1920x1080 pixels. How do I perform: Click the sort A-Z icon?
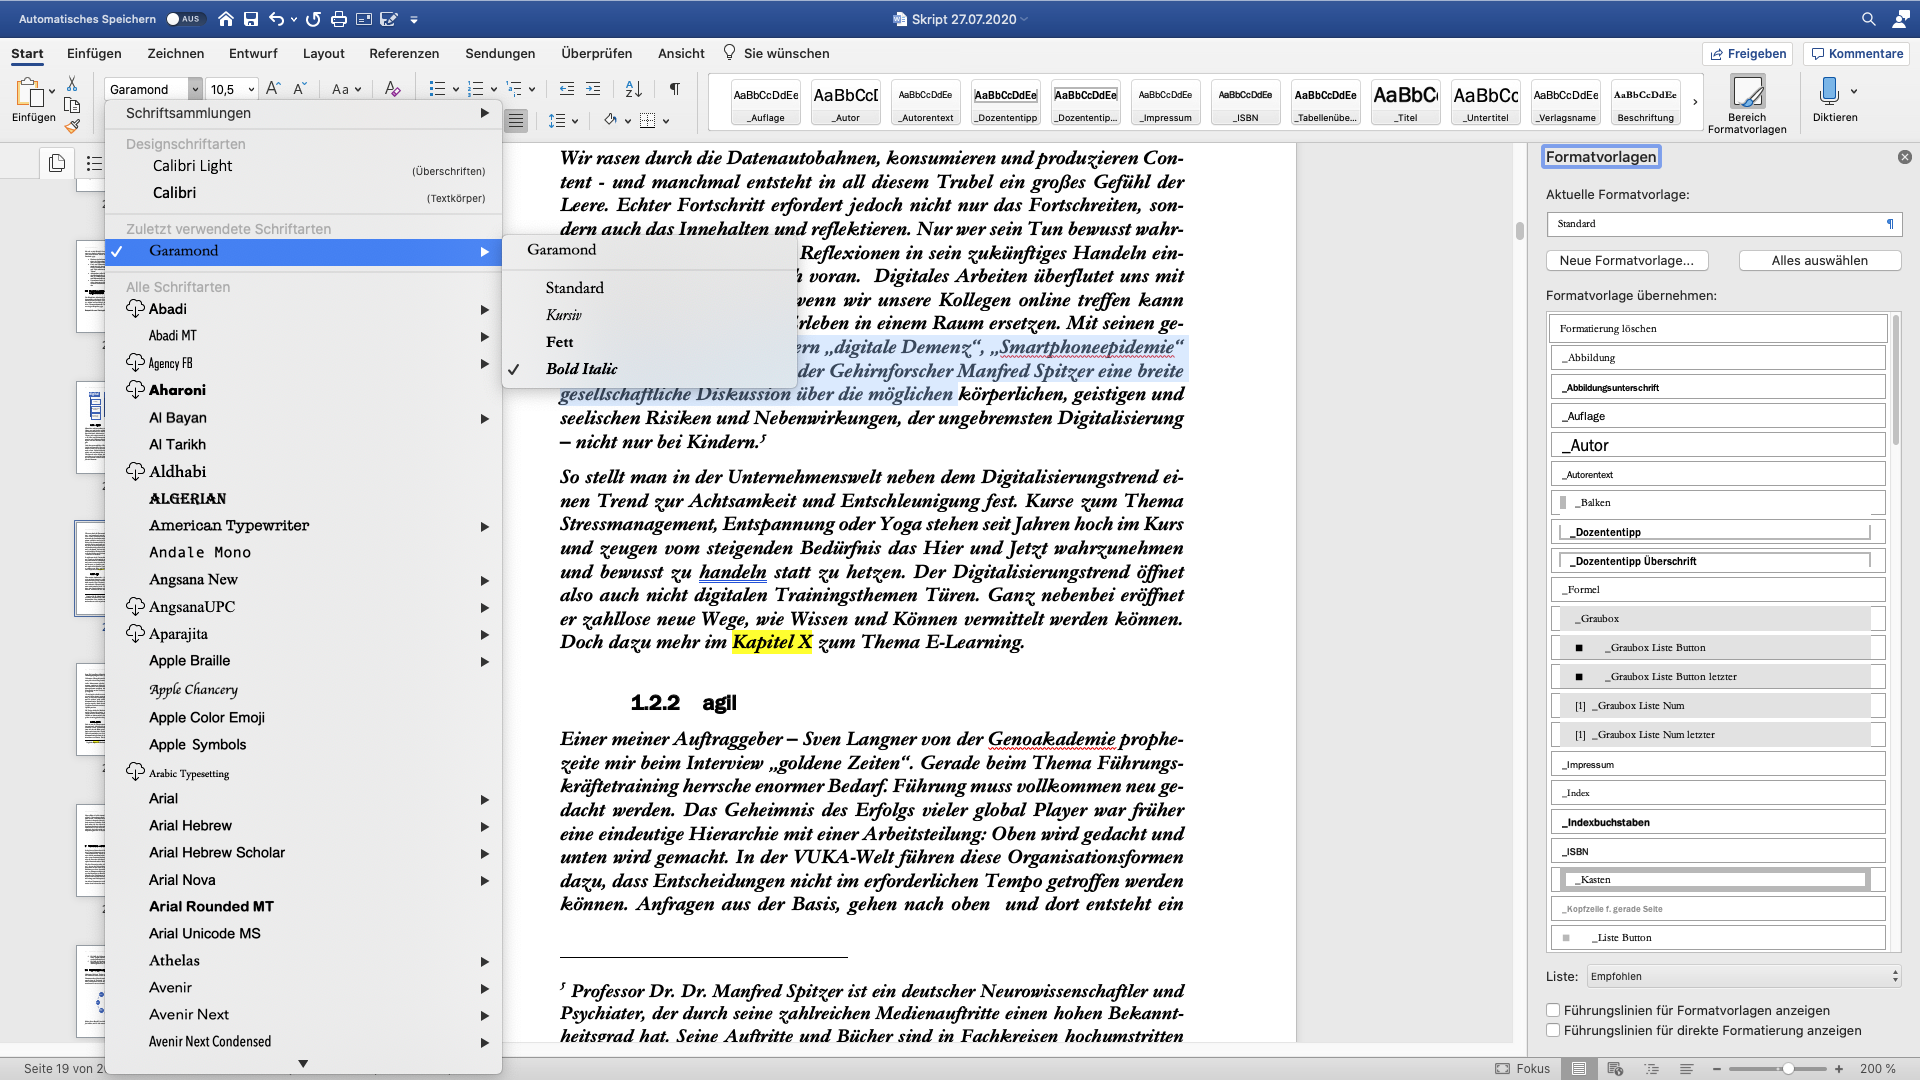coord(633,89)
